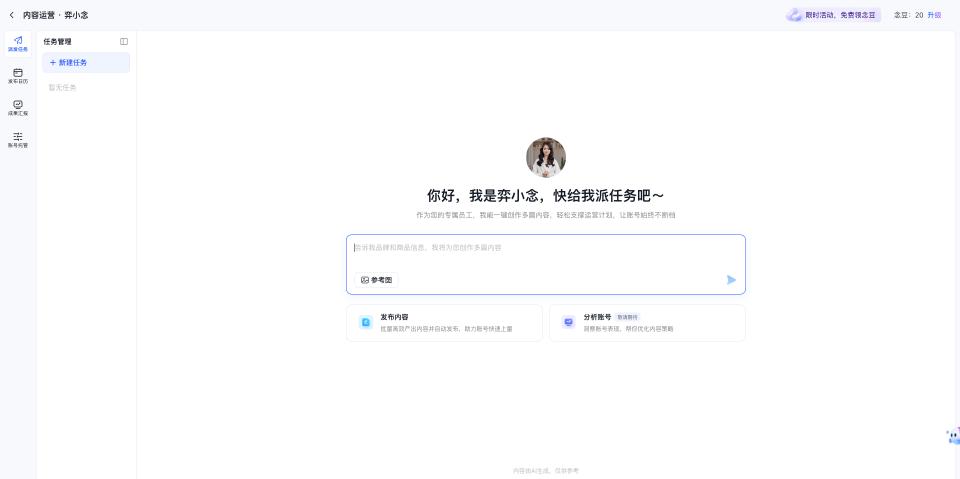Click the purple 分析账号 monitor icon
The width and height of the screenshot is (960, 479).
pos(568,322)
